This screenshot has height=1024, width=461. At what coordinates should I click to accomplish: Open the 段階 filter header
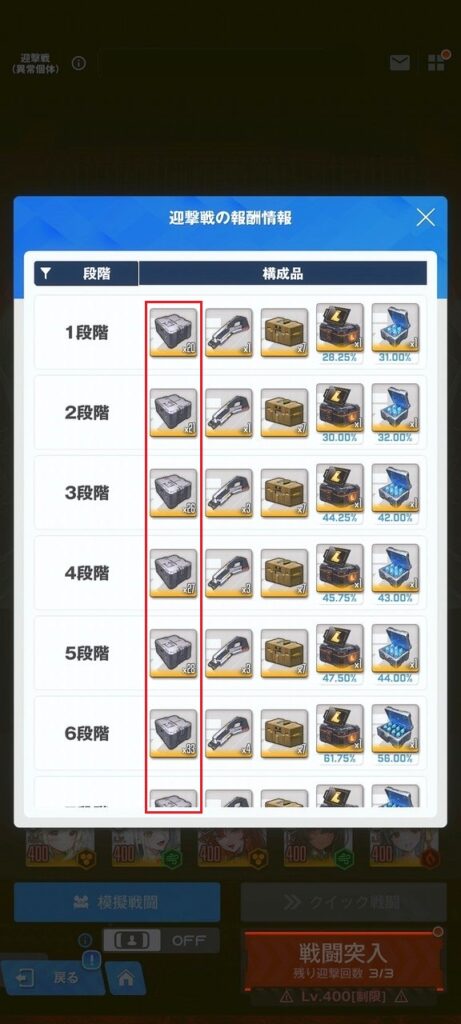pos(86,274)
